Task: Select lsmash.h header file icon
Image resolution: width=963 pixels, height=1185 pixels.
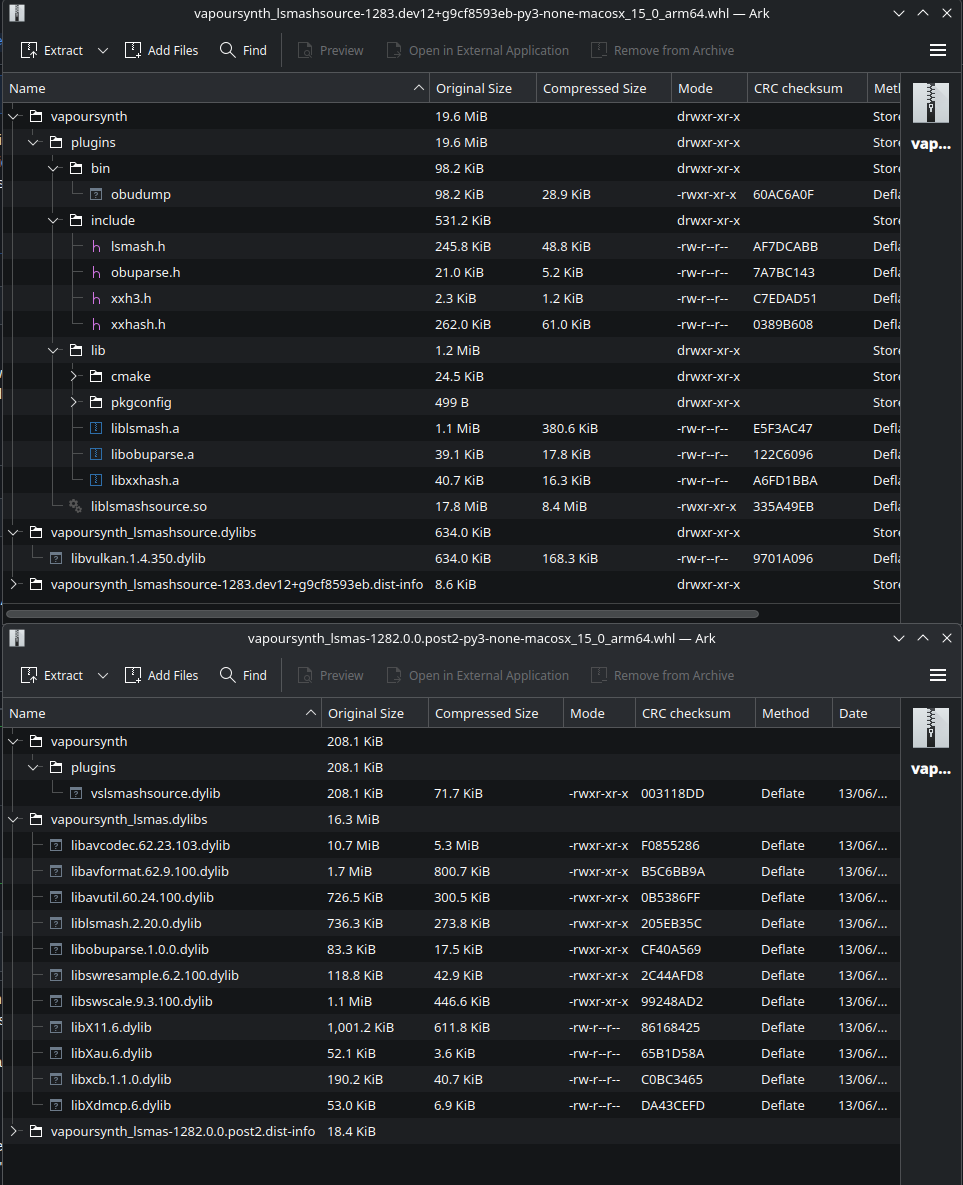Action: (x=96, y=246)
